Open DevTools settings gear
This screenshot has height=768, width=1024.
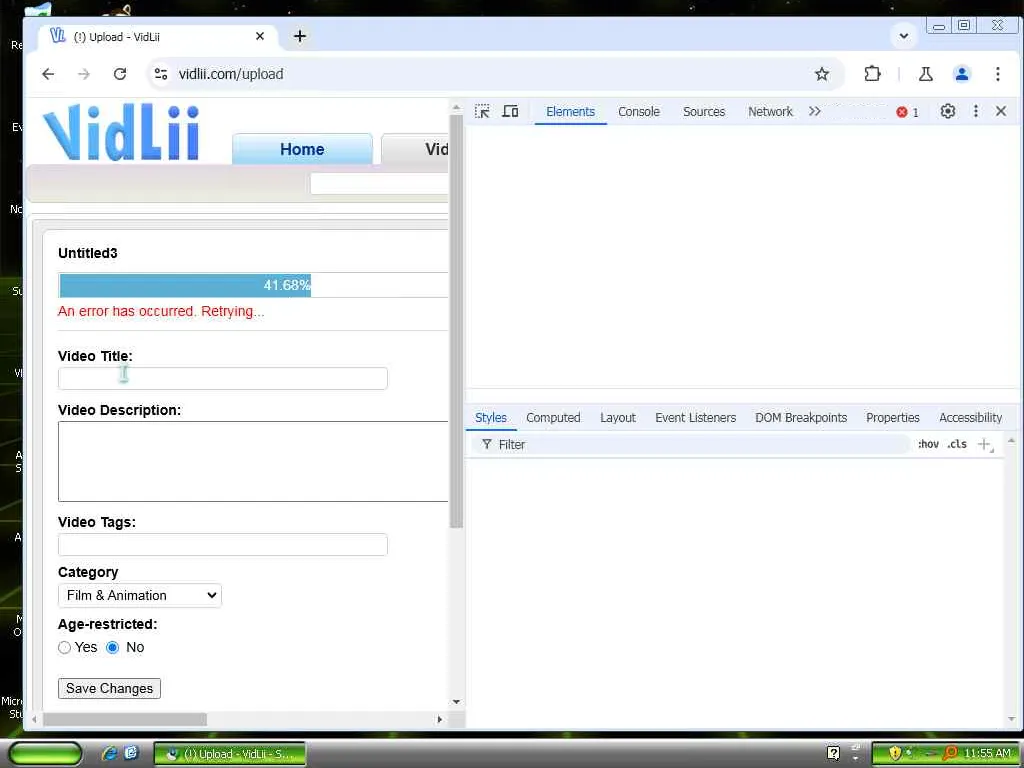coord(948,112)
